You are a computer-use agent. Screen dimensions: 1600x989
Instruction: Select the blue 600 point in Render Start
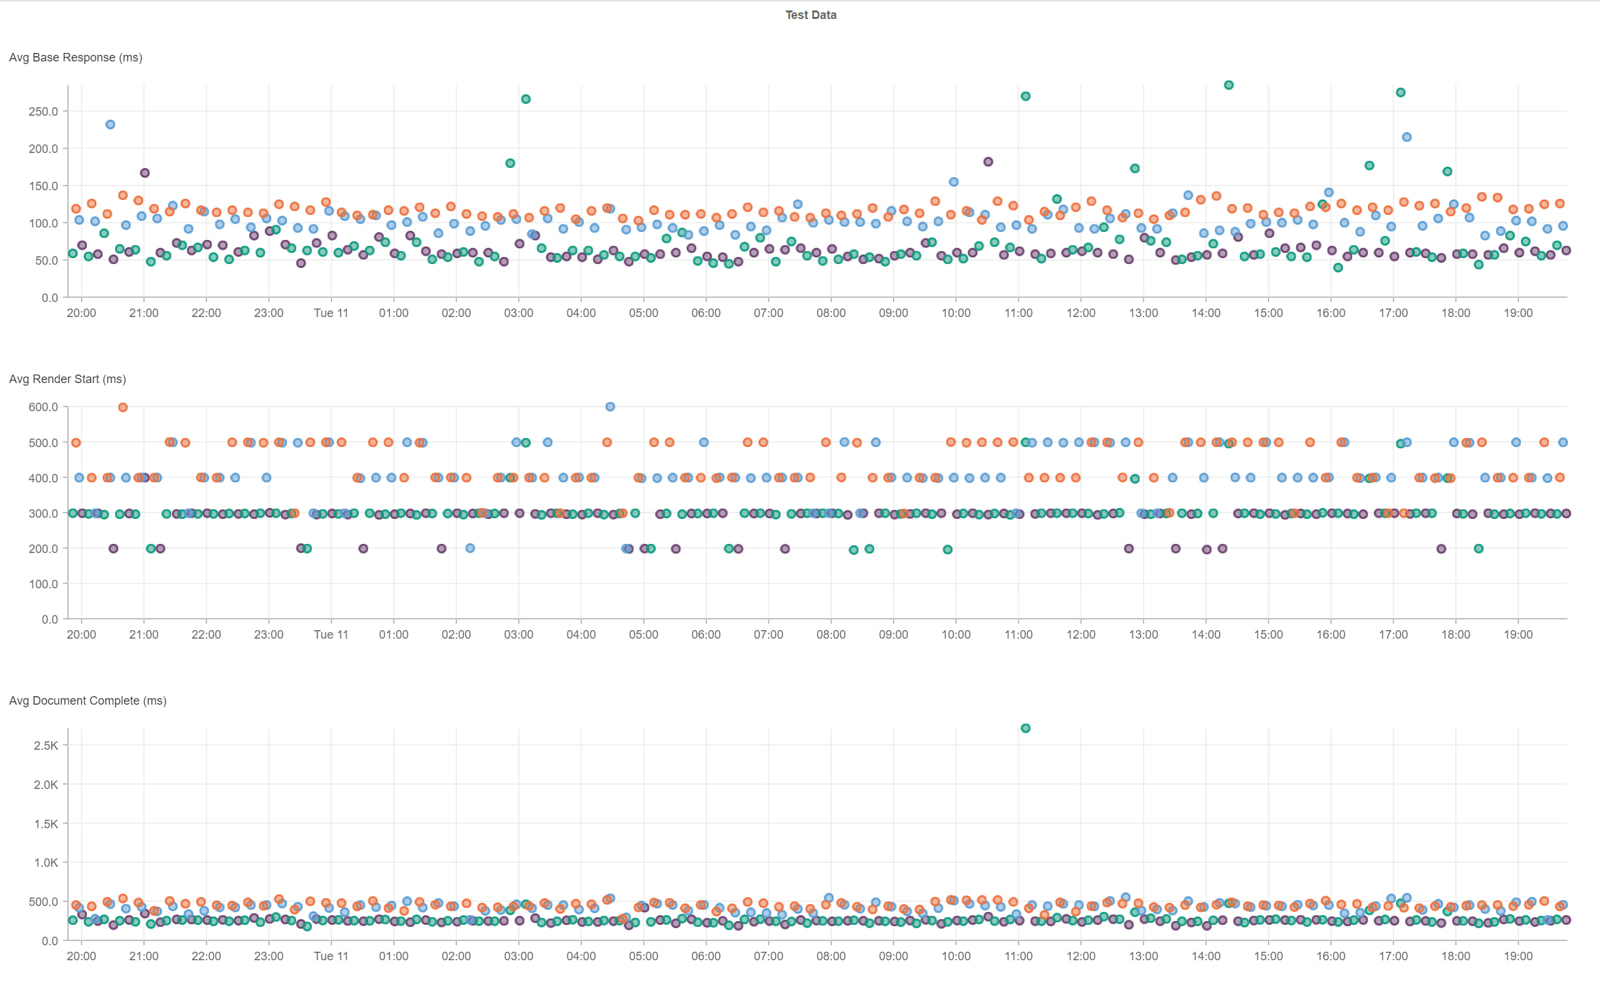pyautogui.click(x=610, y=407)
